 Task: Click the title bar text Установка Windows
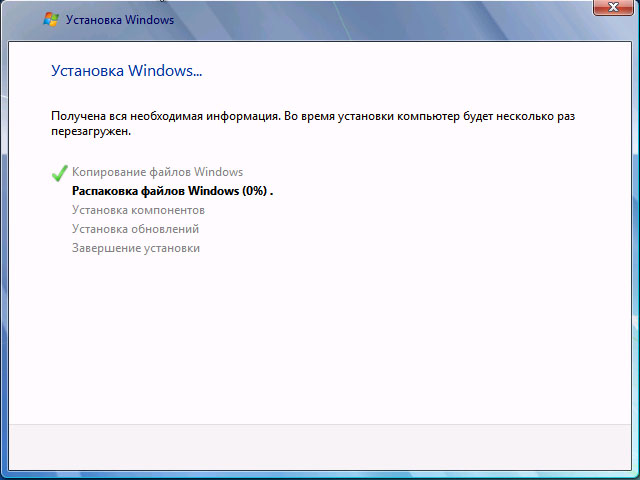coord(120,20)
